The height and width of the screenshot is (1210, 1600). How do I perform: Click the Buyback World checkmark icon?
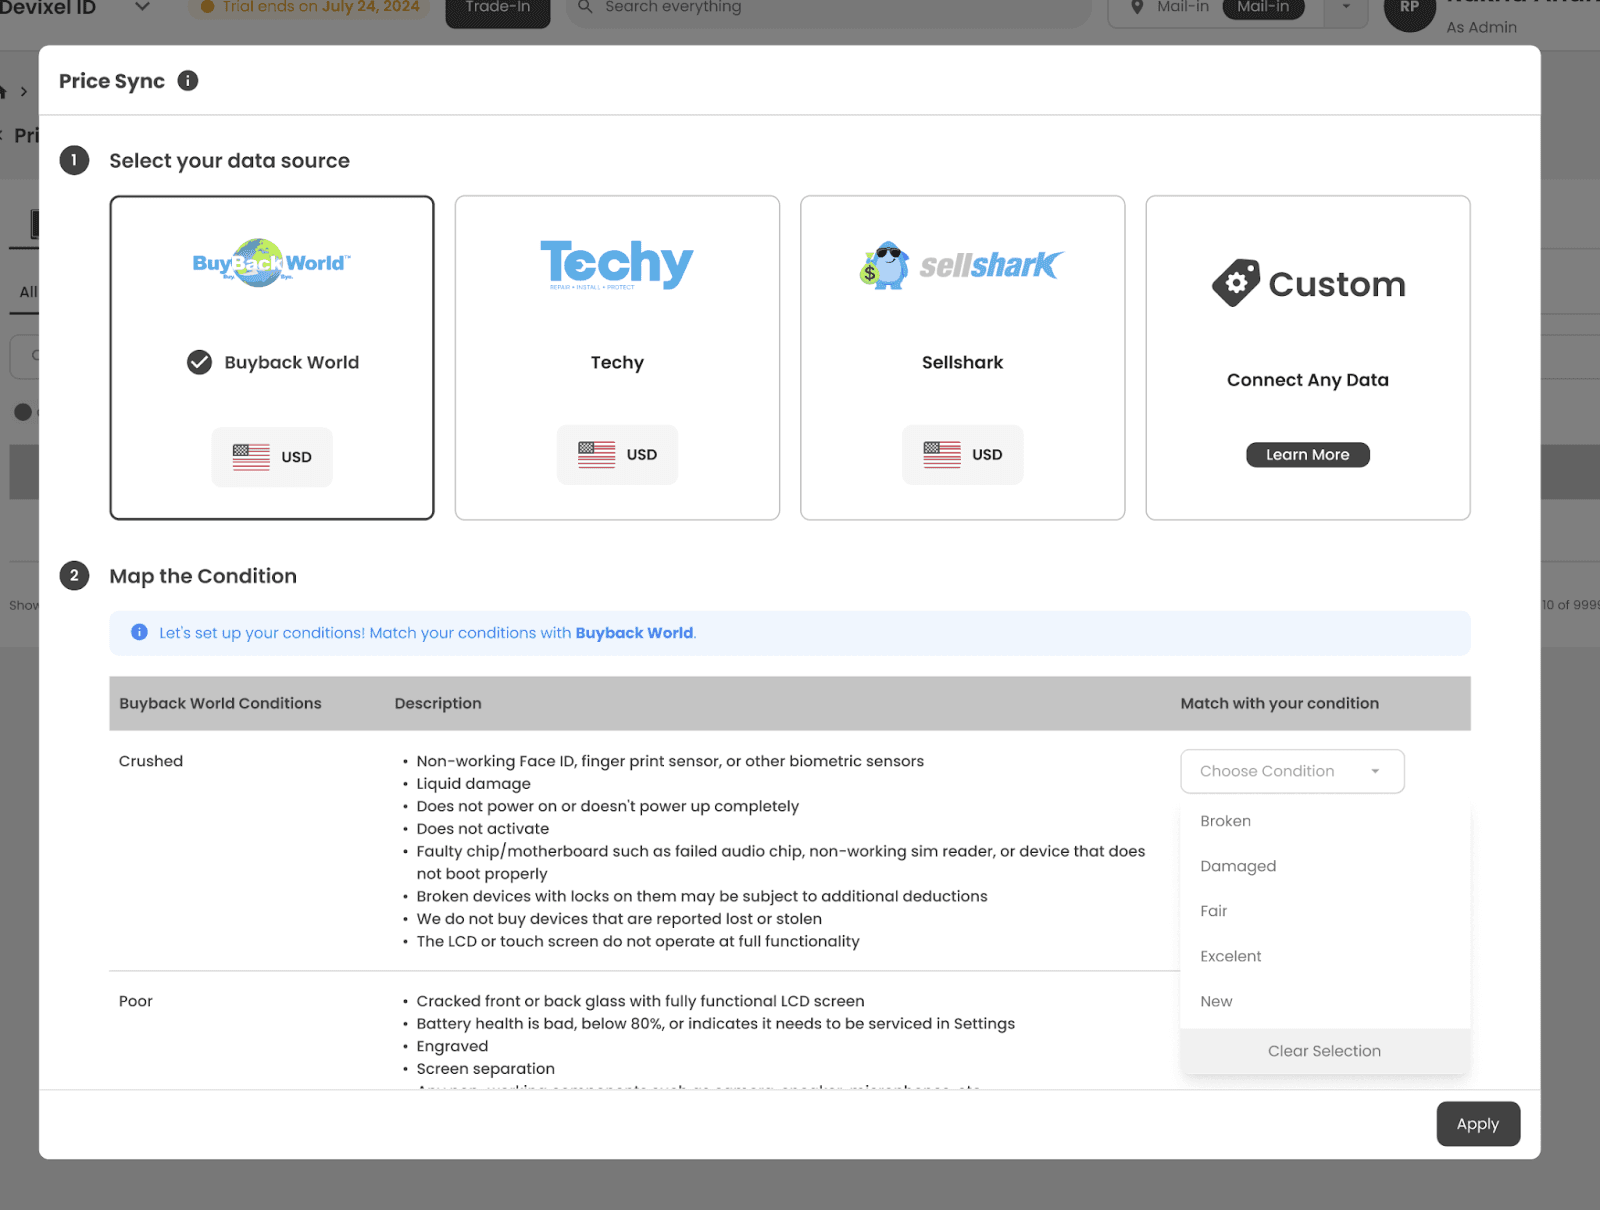coord(200,362)
